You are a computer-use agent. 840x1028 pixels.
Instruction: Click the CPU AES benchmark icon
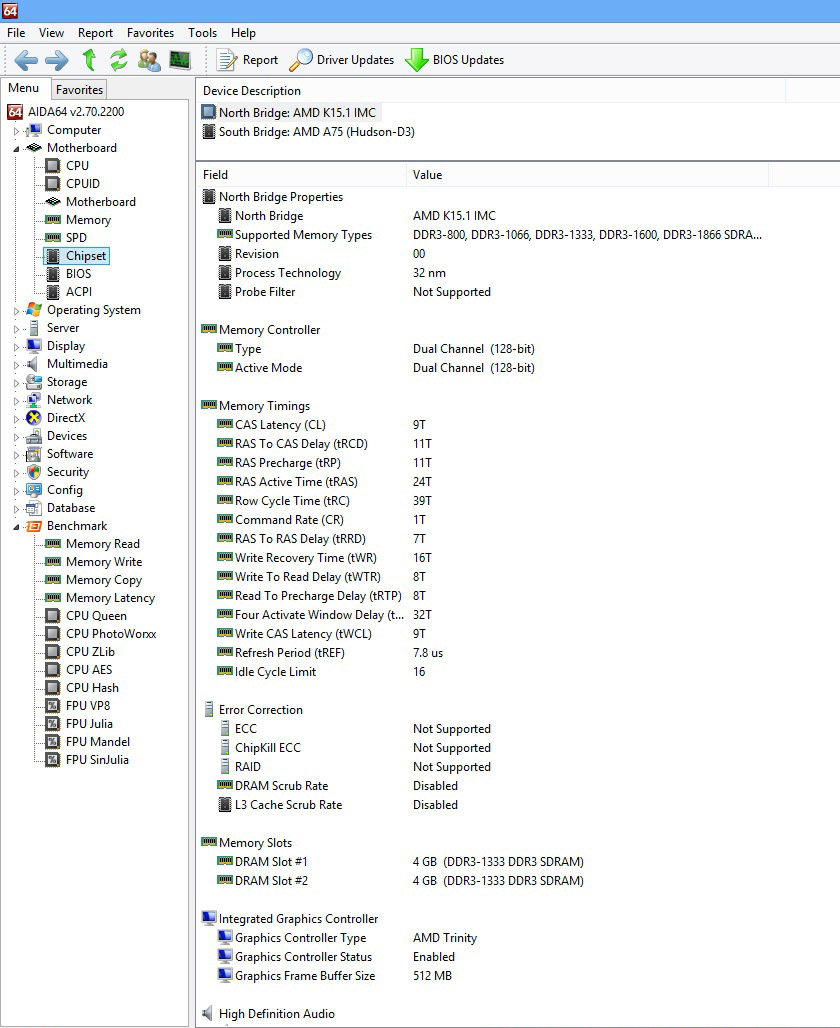[x=52, y=670]
